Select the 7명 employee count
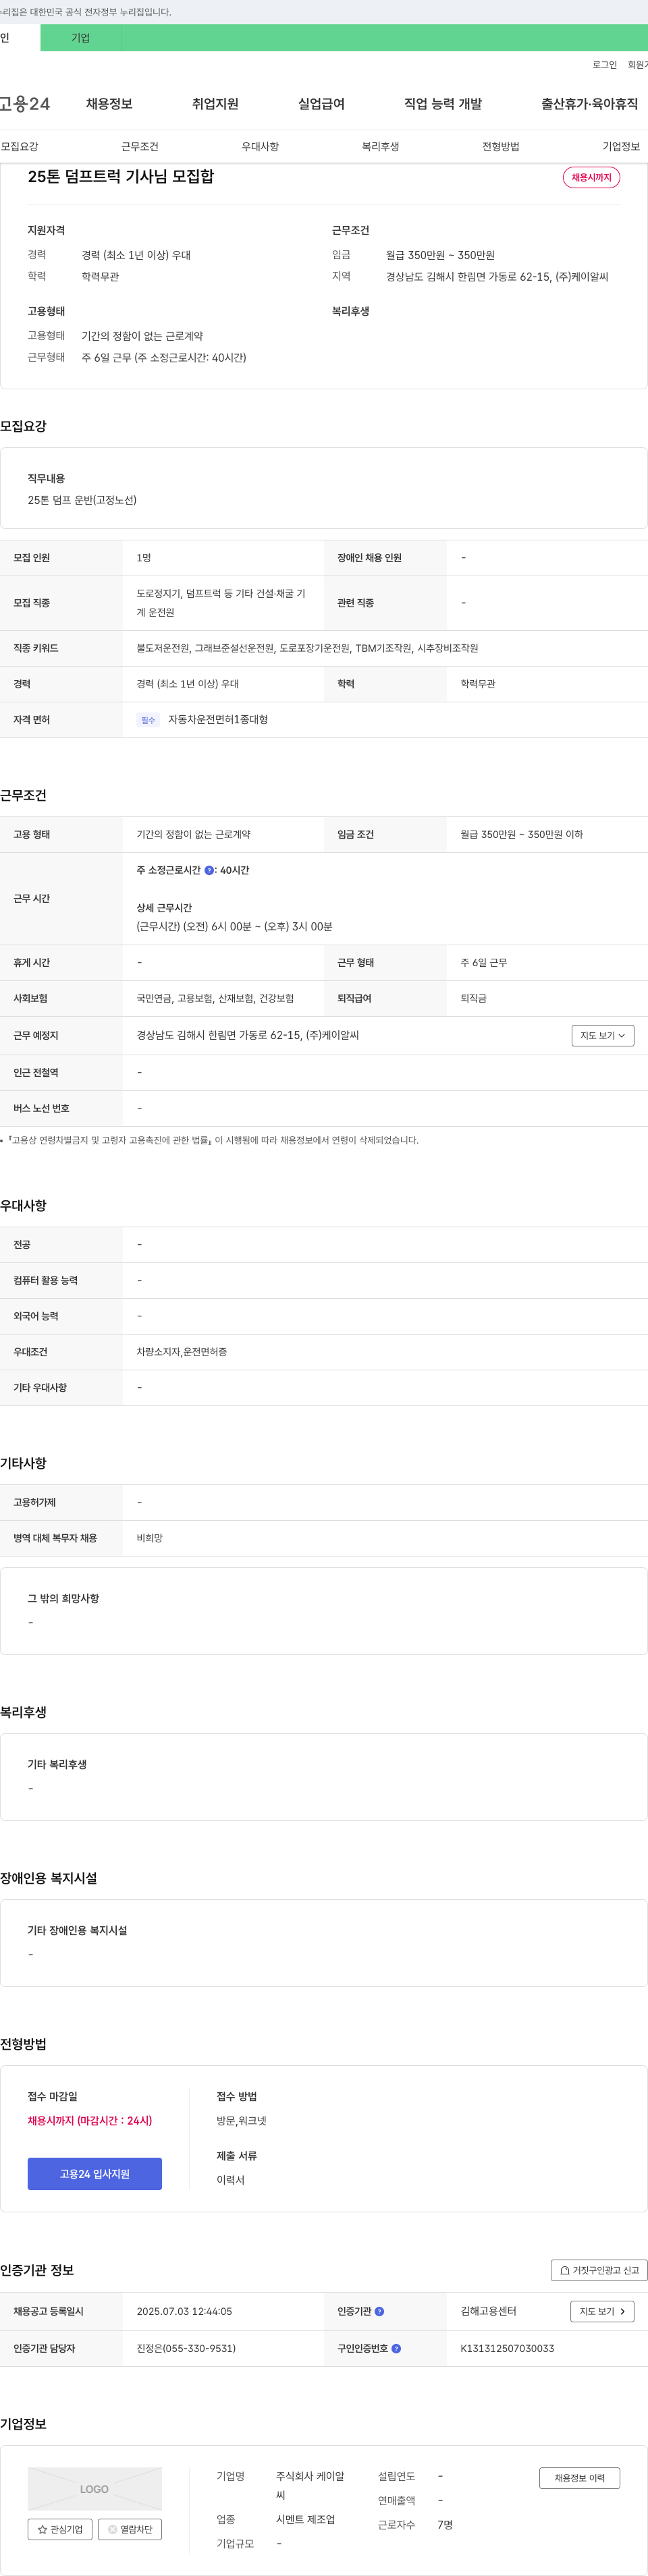This screenshot has height=2576, width=648. [445, 2526]
